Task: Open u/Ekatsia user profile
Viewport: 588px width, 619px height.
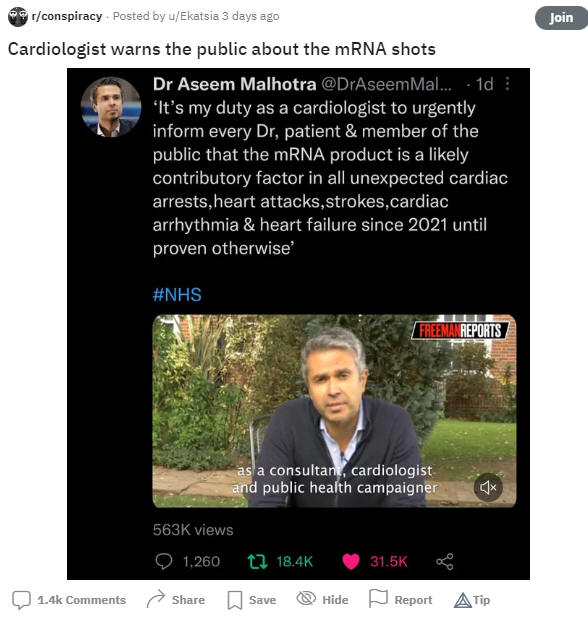Action: click(193, 16)
